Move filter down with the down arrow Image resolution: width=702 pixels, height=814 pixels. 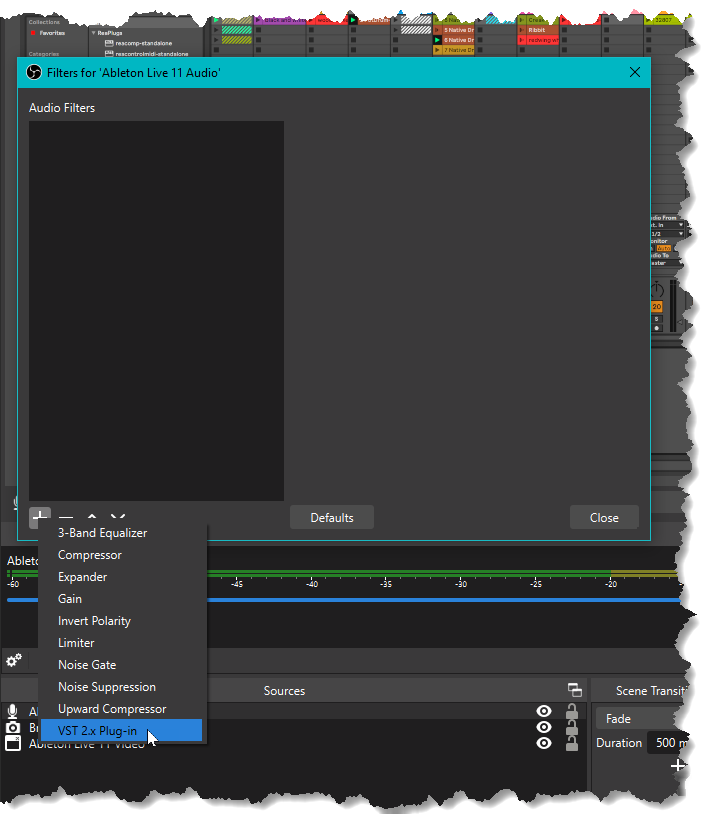(x=118, y=518)
